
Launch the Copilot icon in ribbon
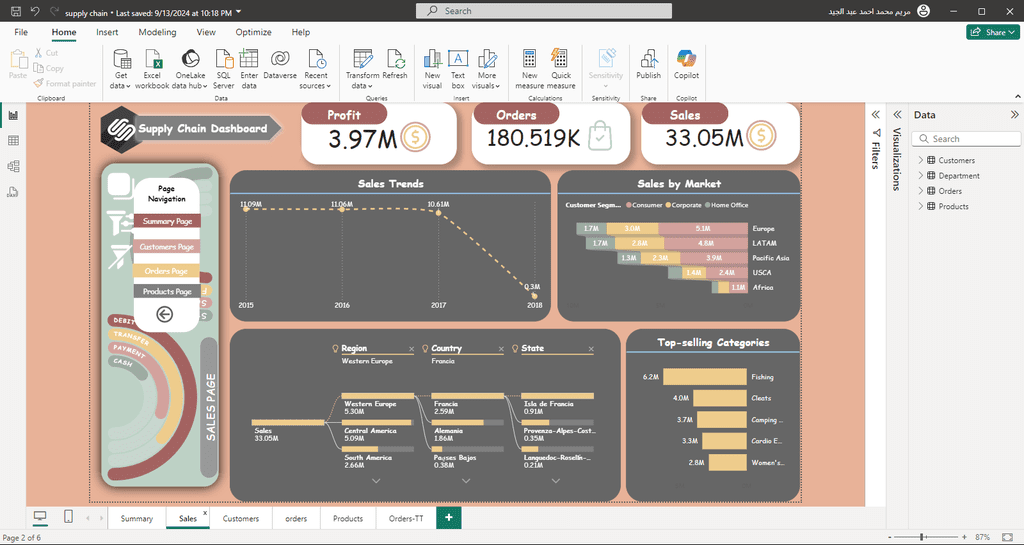686,64
